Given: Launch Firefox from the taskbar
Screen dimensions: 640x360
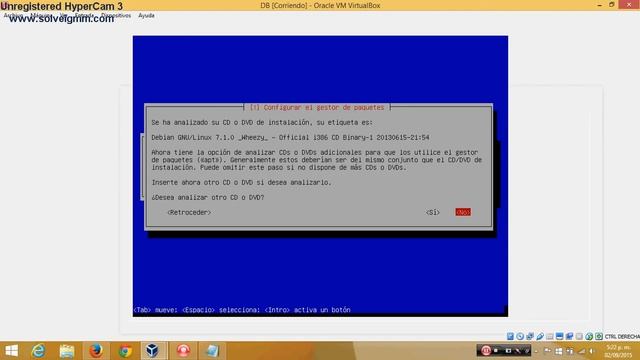Looking at the screenshot, I should coord(96,351).
